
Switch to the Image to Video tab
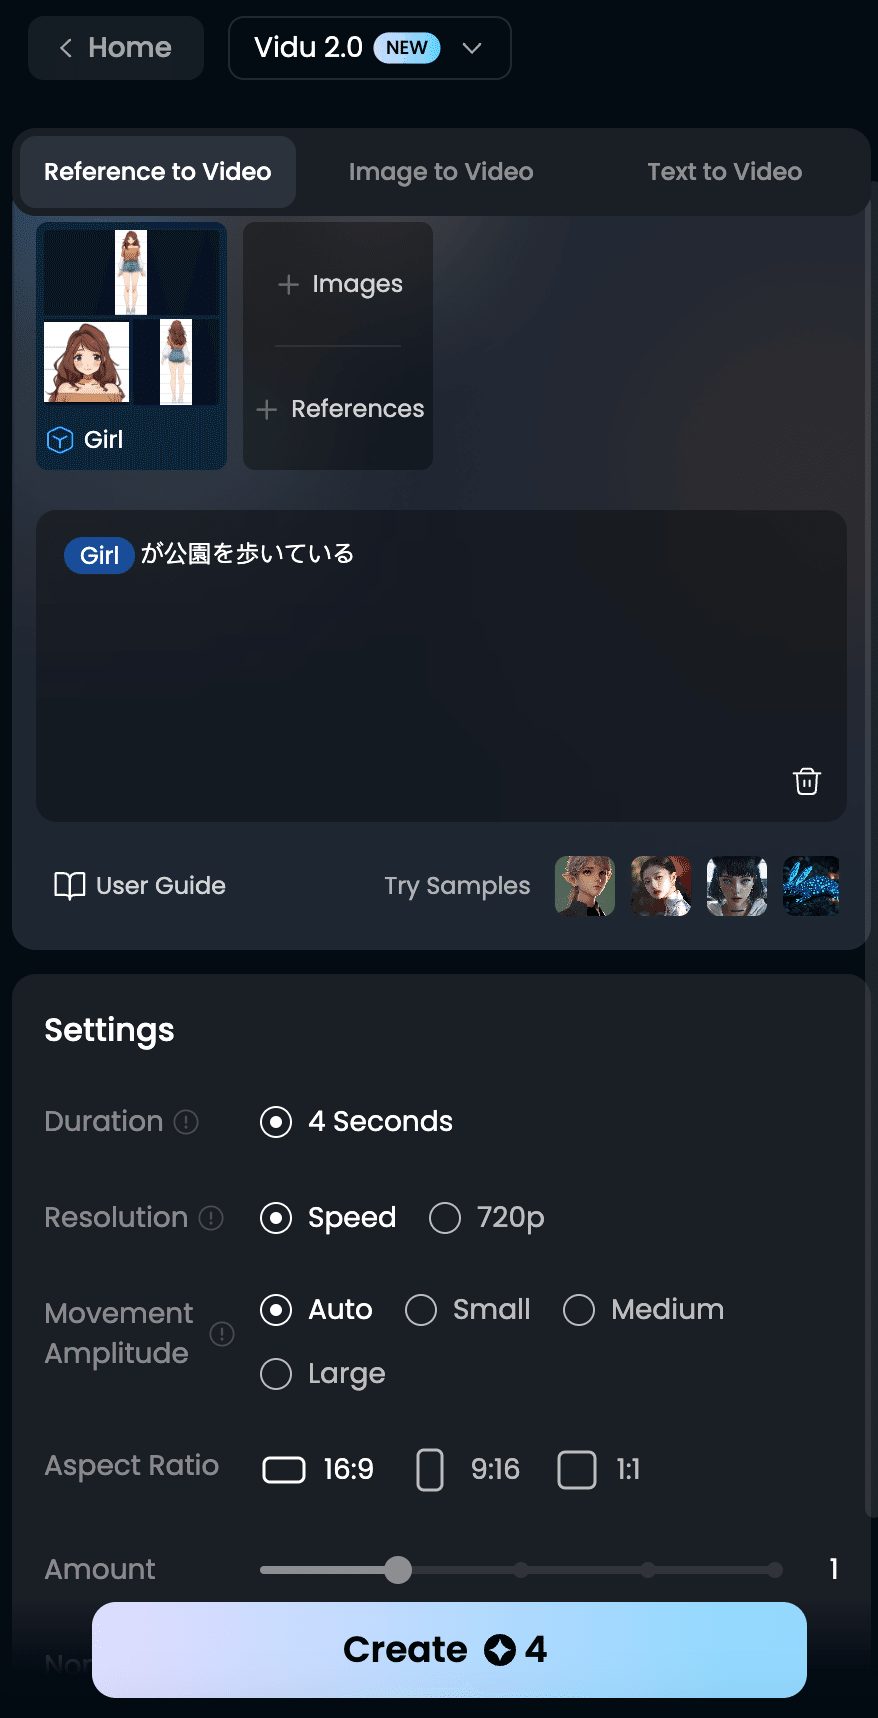[441, 171]
